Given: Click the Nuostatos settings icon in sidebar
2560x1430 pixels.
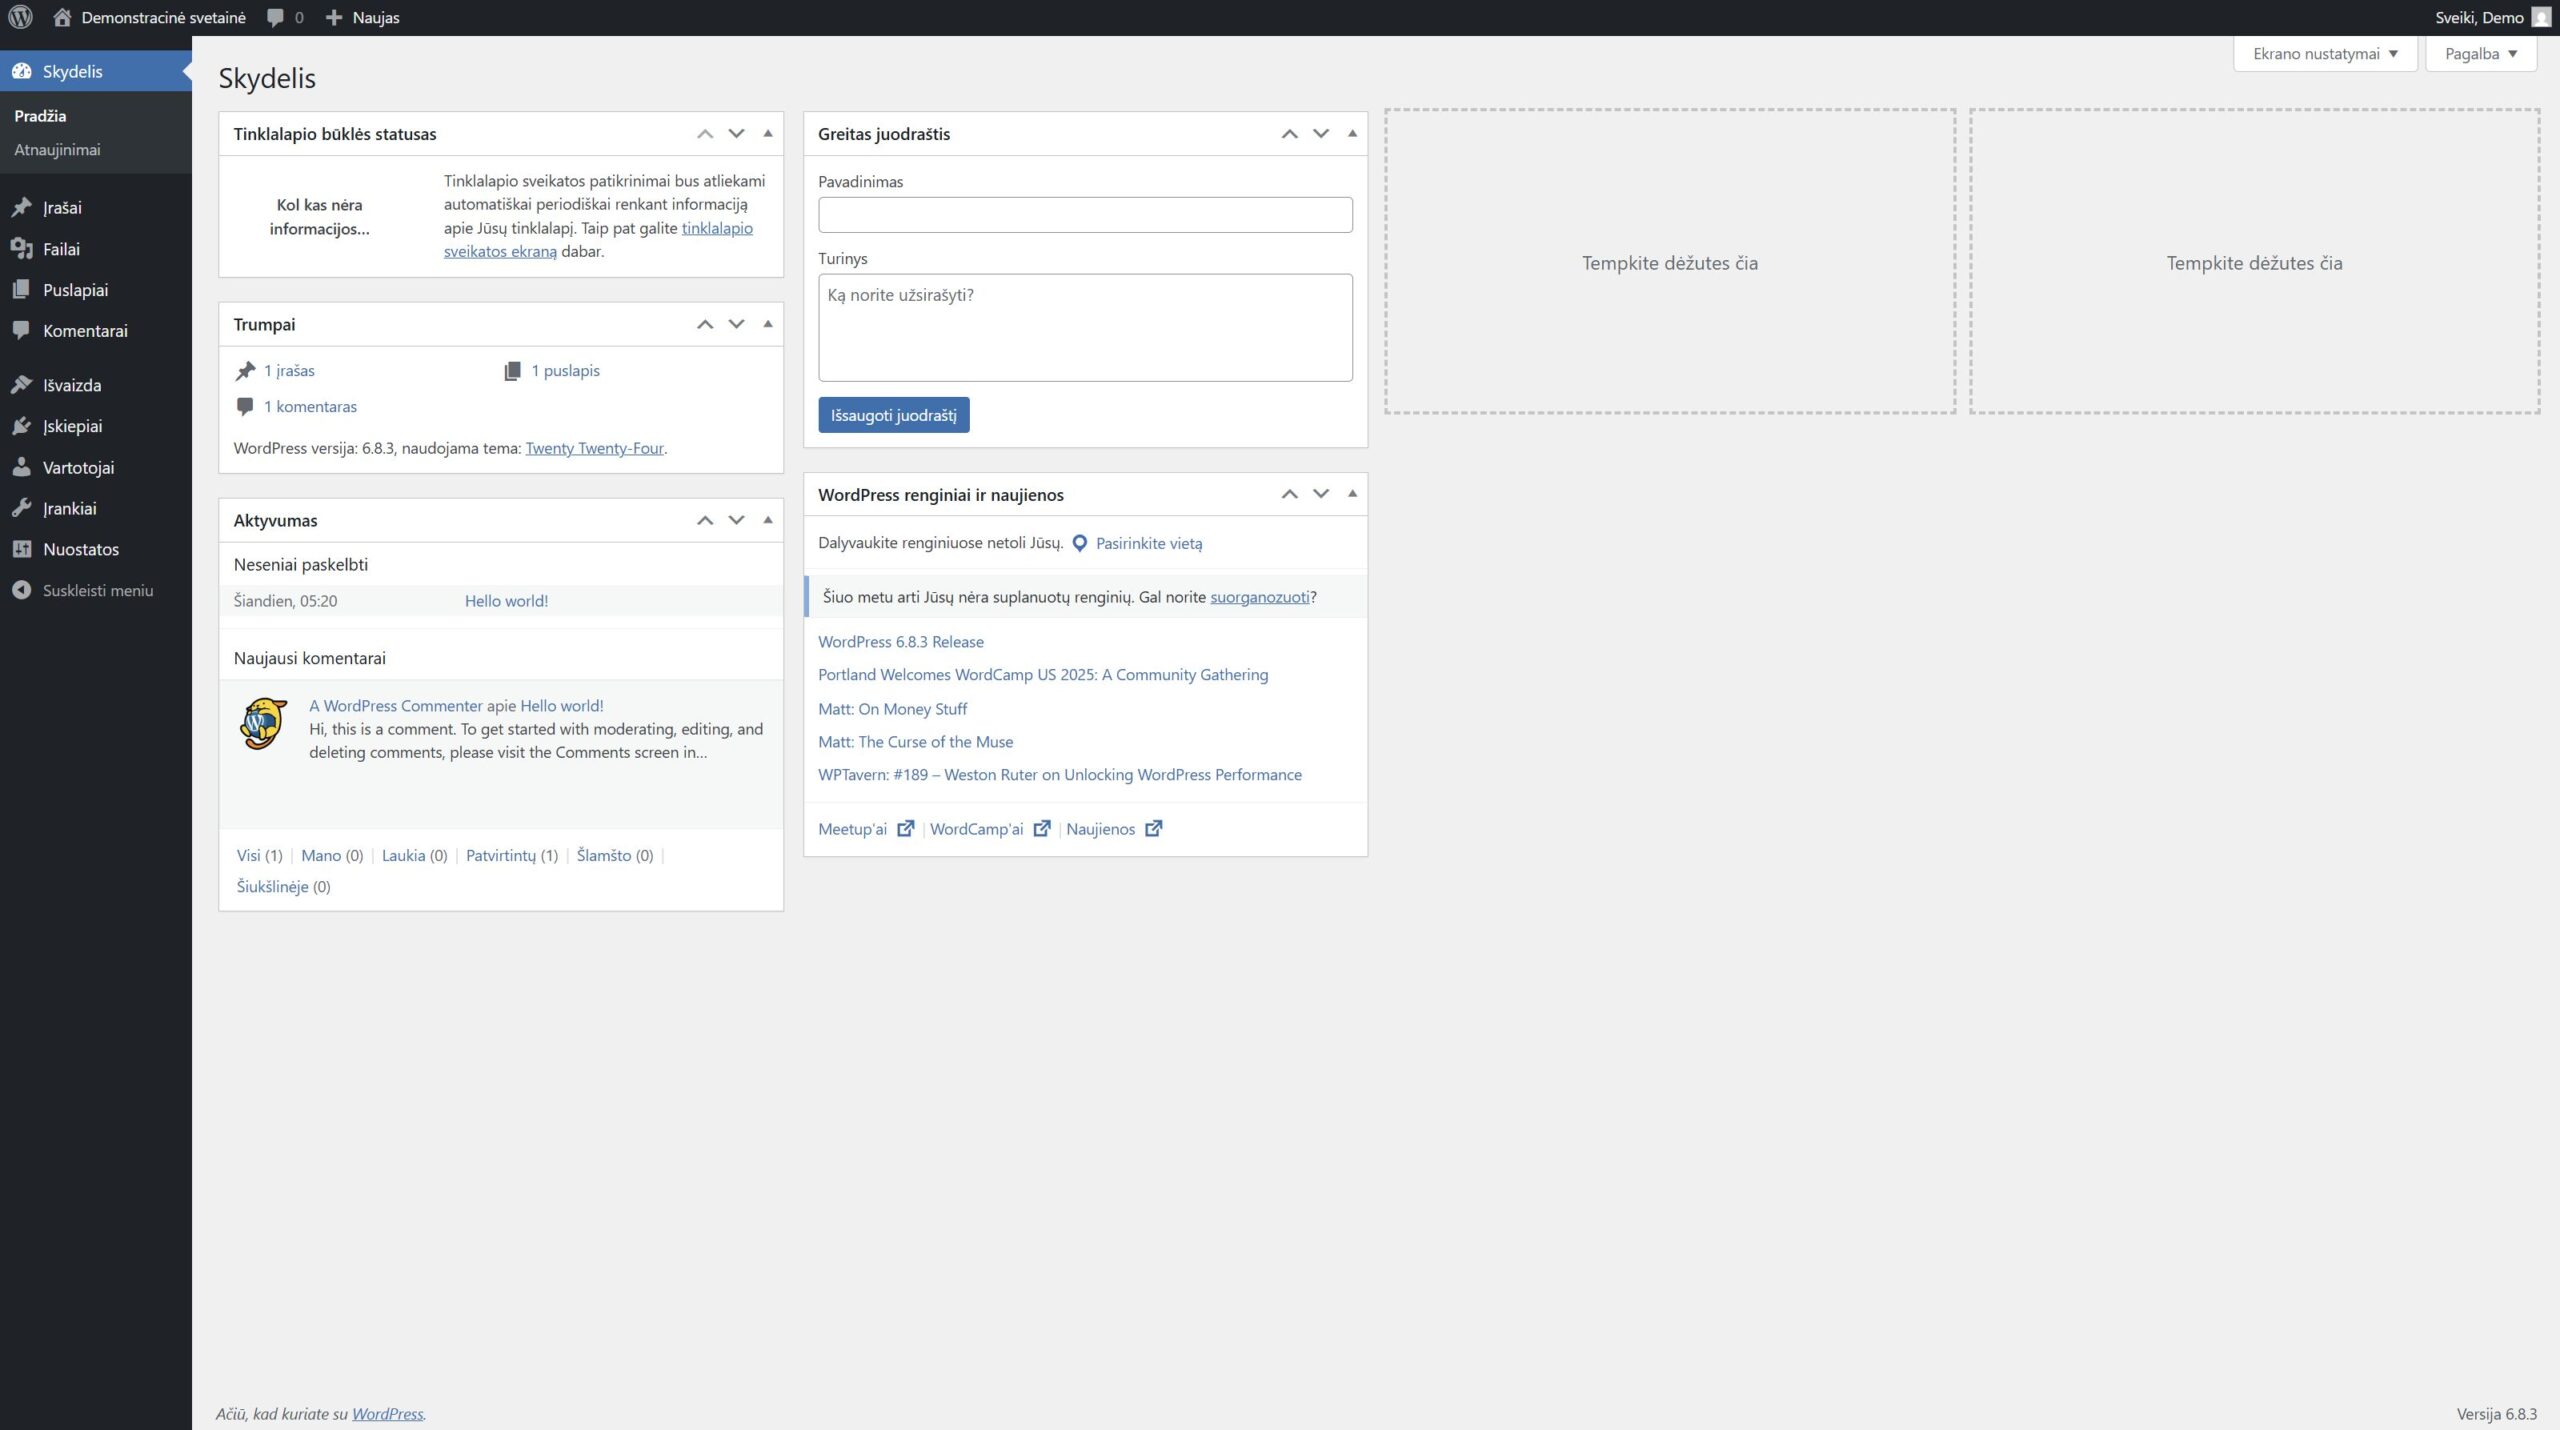Looking at the screenshot, I should click(21, 549).
